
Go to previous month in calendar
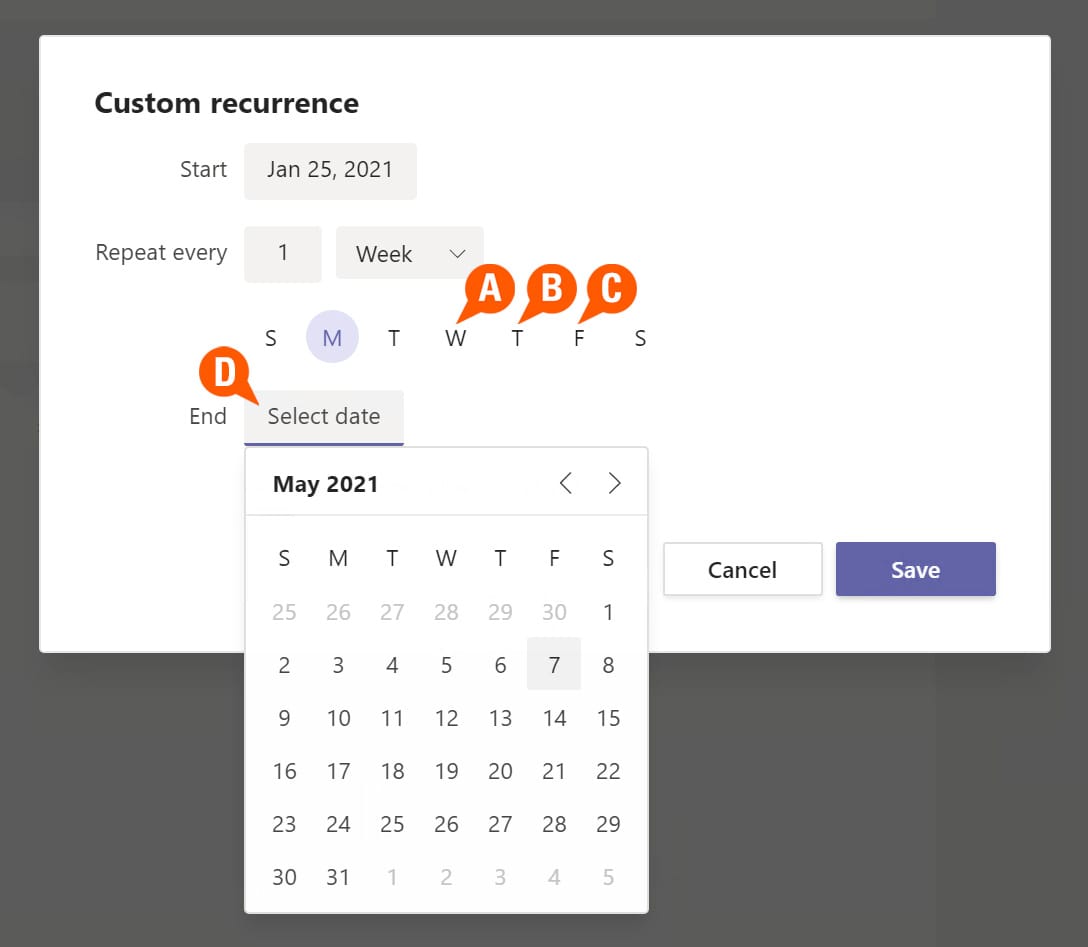[566, 484]
